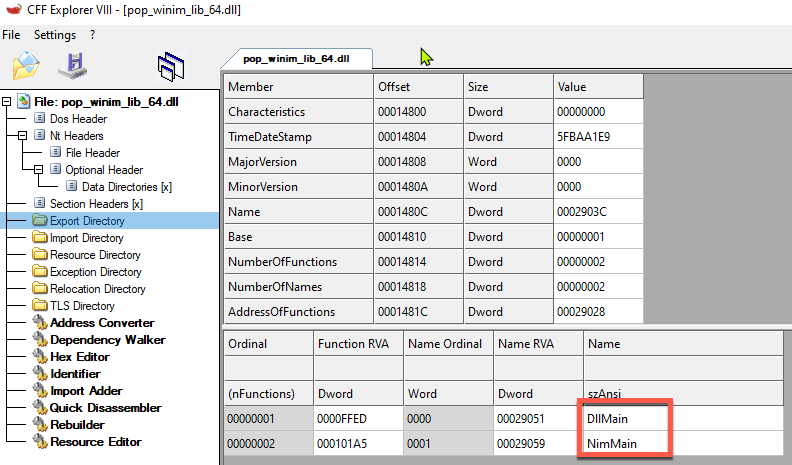Image resolution: width=792 pixels, height=465 pixels.
Task: Click the Hex Editor gear icon
Action: pyautogui.click(x=40, y=356)
